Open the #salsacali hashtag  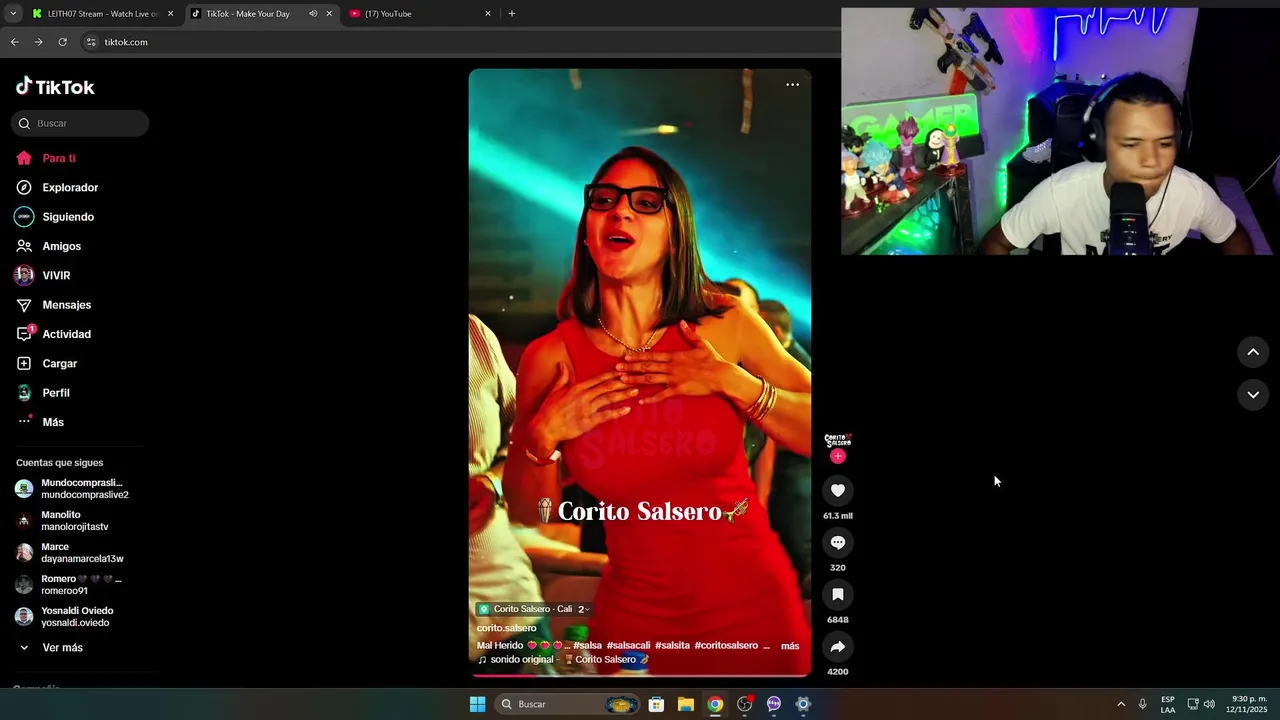click(x=628, y=646)
